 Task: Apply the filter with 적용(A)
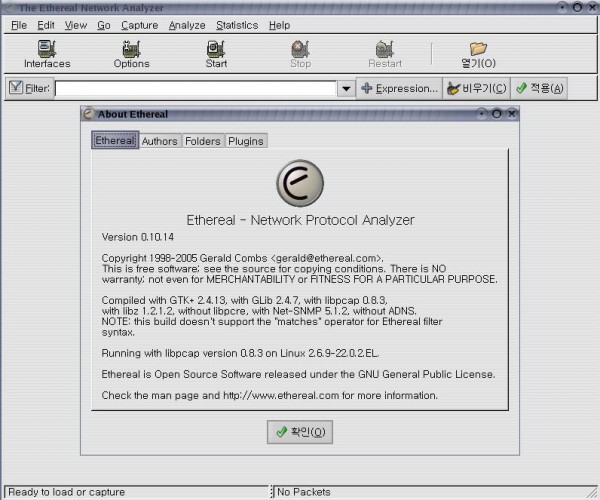539,88
